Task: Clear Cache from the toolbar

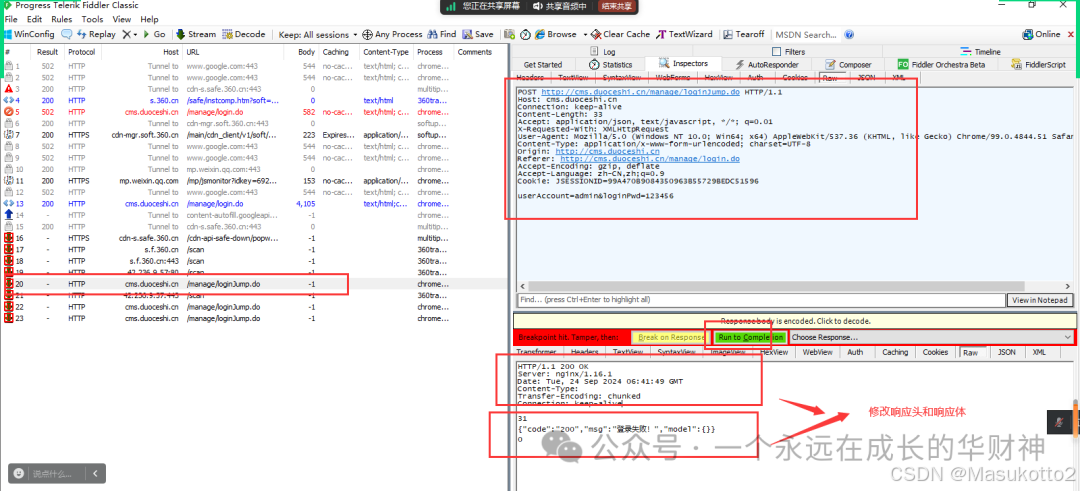Action: 621,34
